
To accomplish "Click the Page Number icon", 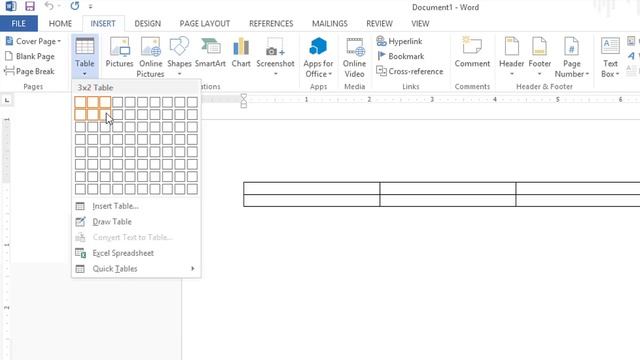I will (x=571, y=46).
